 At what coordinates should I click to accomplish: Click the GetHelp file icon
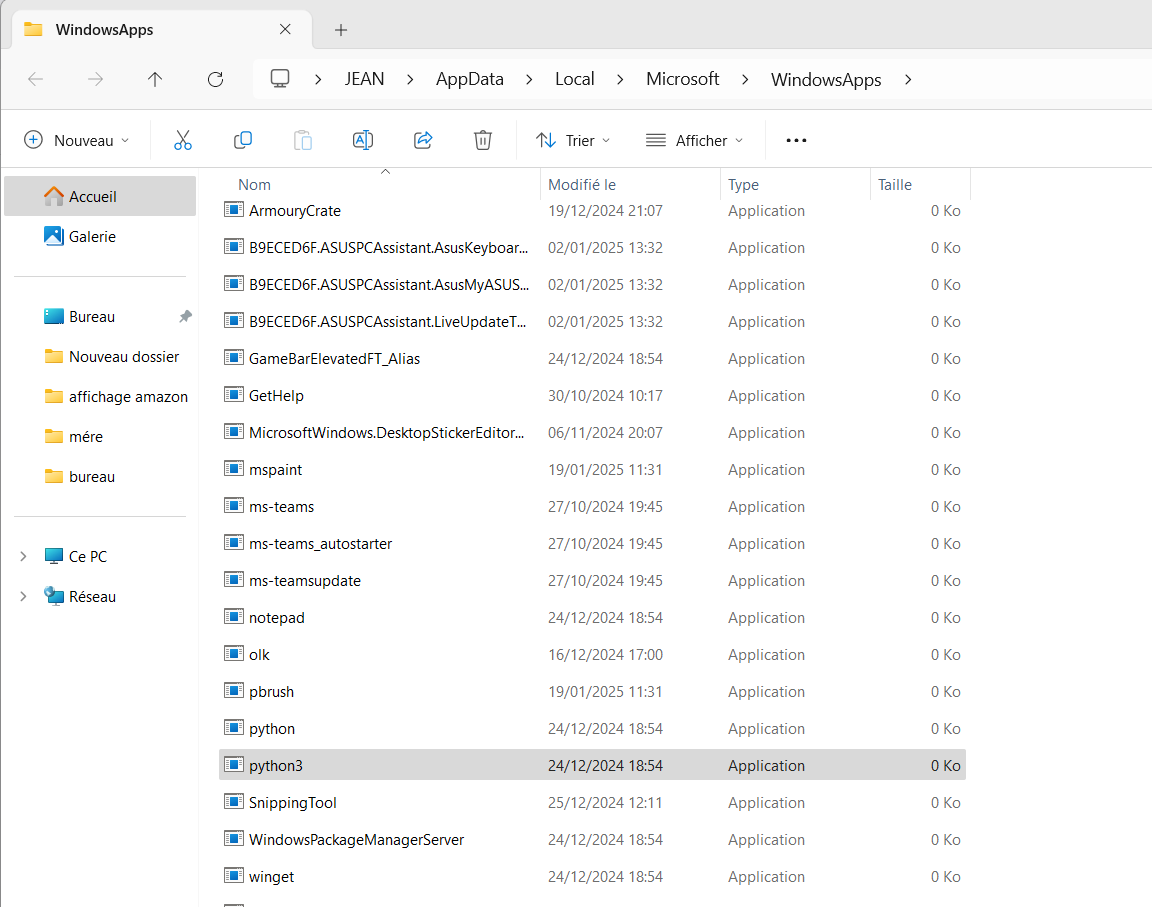pos(234,394)
